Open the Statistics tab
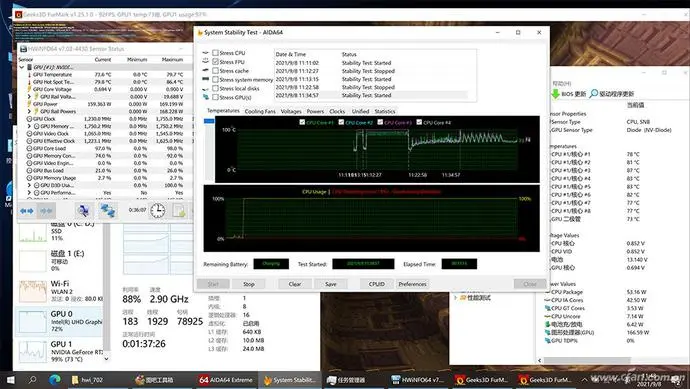This screenshot has width=690, height=389. 385,111
